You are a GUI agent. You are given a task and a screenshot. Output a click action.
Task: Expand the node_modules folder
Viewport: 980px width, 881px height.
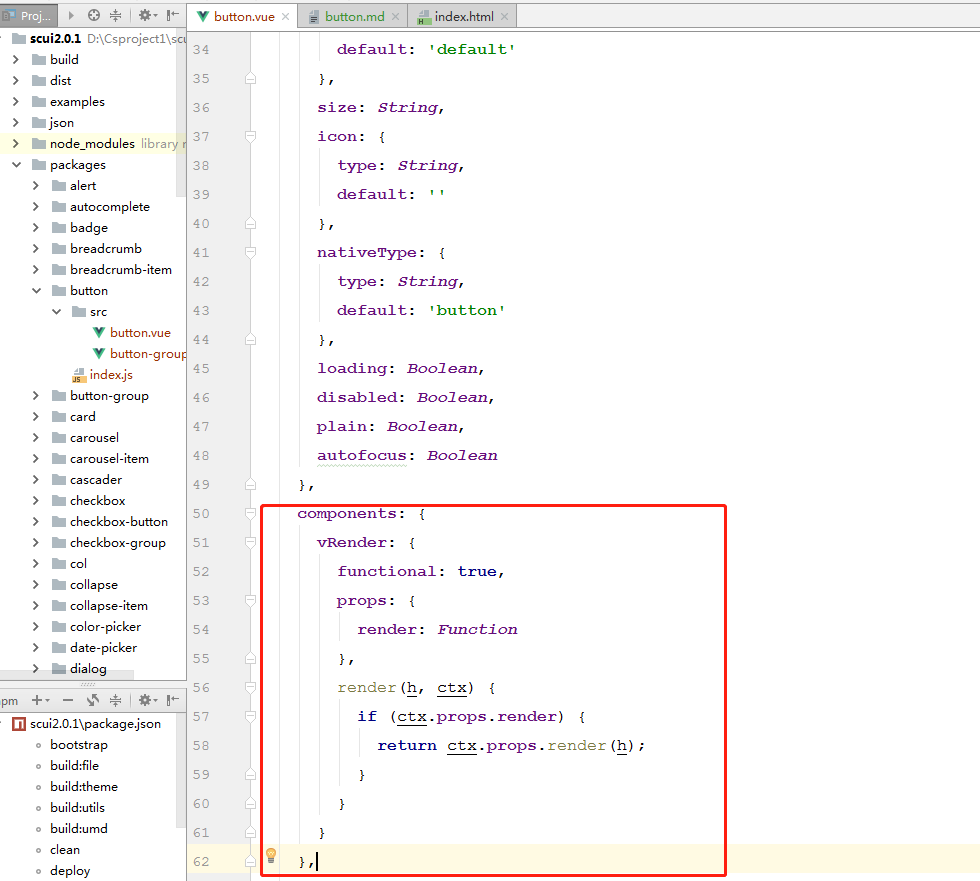pyautogui.click(x=16, y=144)
